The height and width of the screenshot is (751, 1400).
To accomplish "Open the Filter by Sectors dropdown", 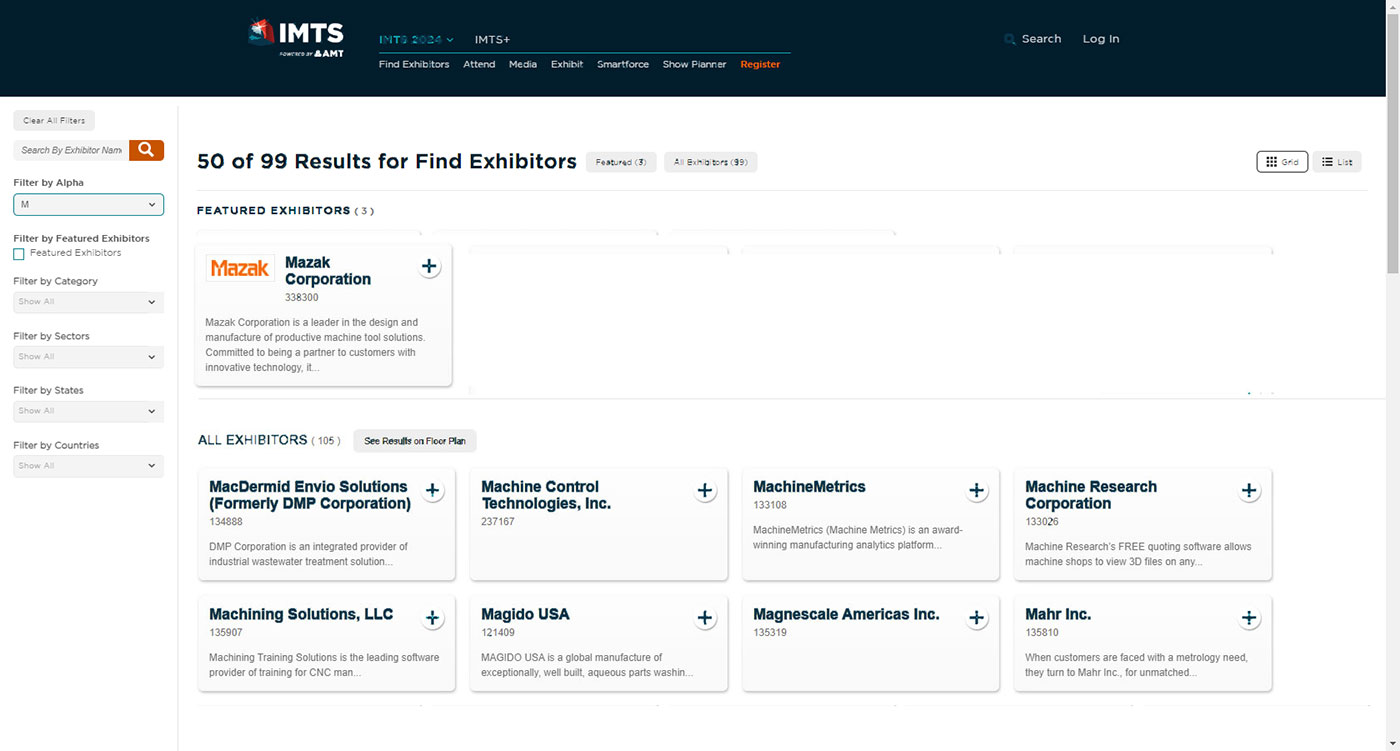I will coord(88,357).
